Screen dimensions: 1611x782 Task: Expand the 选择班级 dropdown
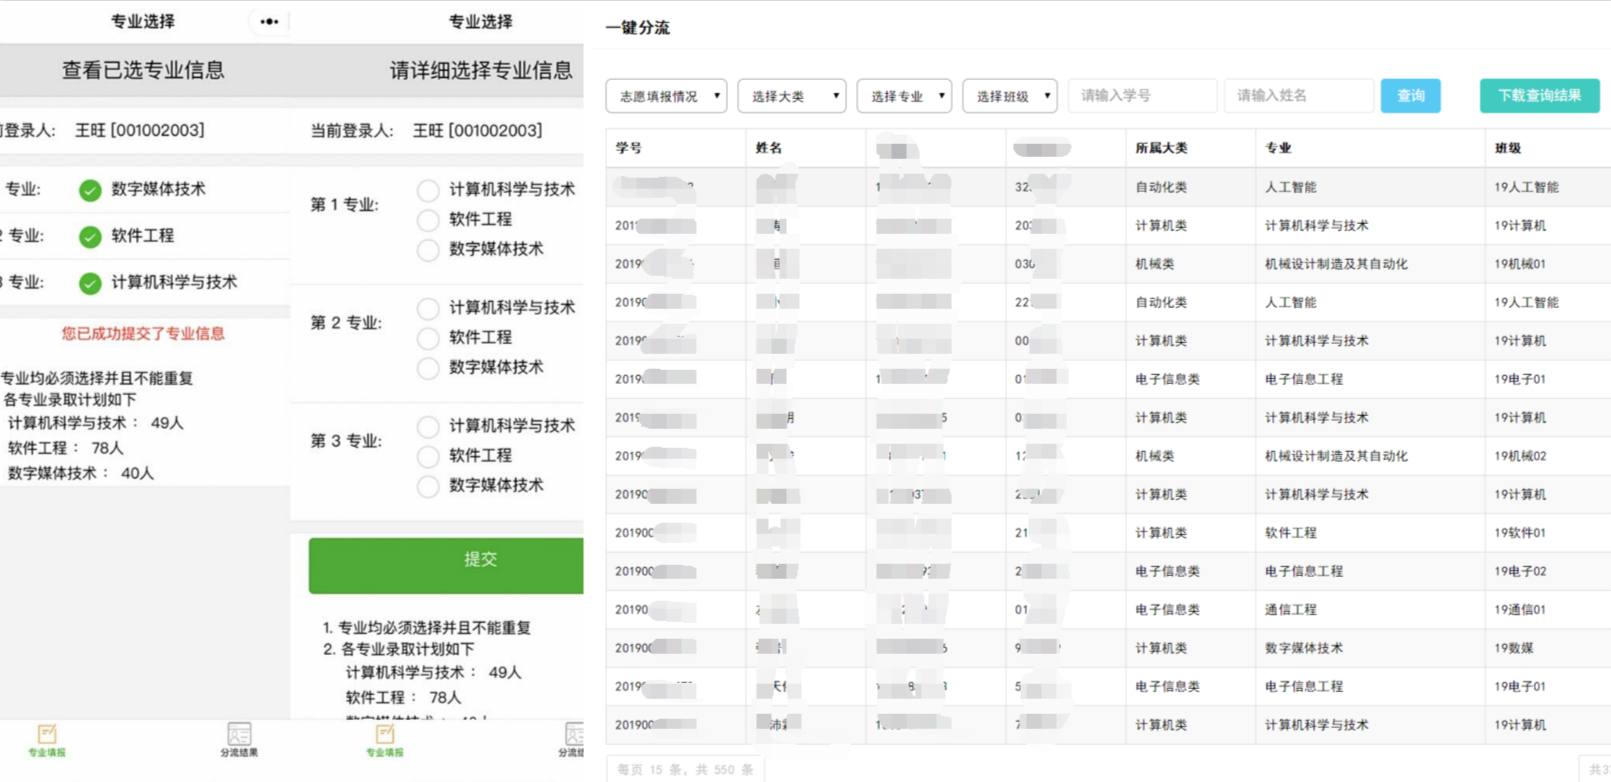point(1009,96)
